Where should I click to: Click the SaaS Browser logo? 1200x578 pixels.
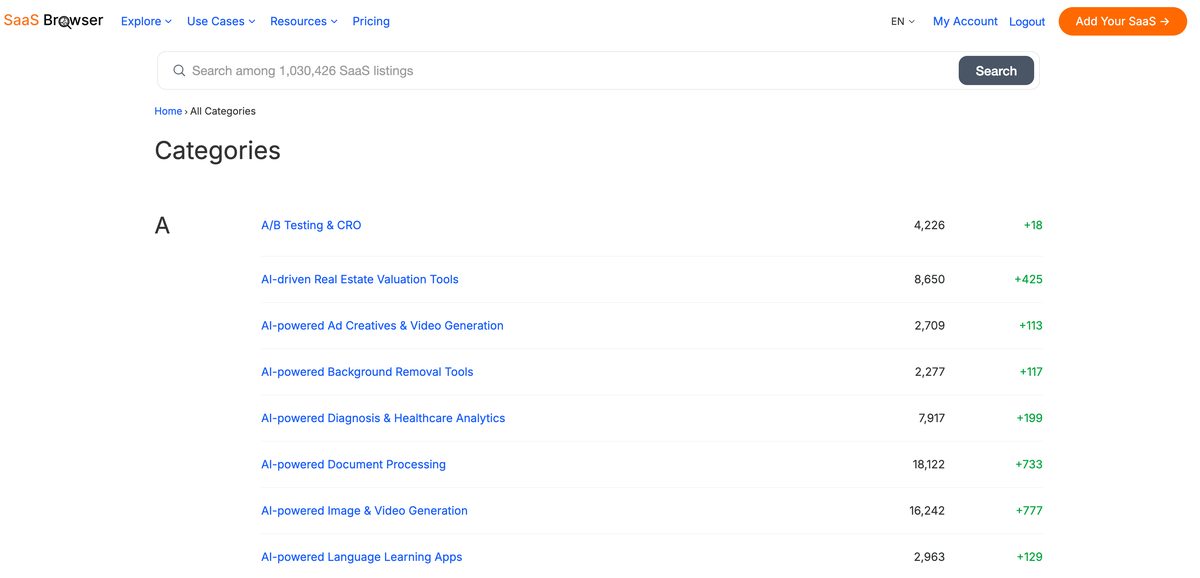(x=54, y=19)
